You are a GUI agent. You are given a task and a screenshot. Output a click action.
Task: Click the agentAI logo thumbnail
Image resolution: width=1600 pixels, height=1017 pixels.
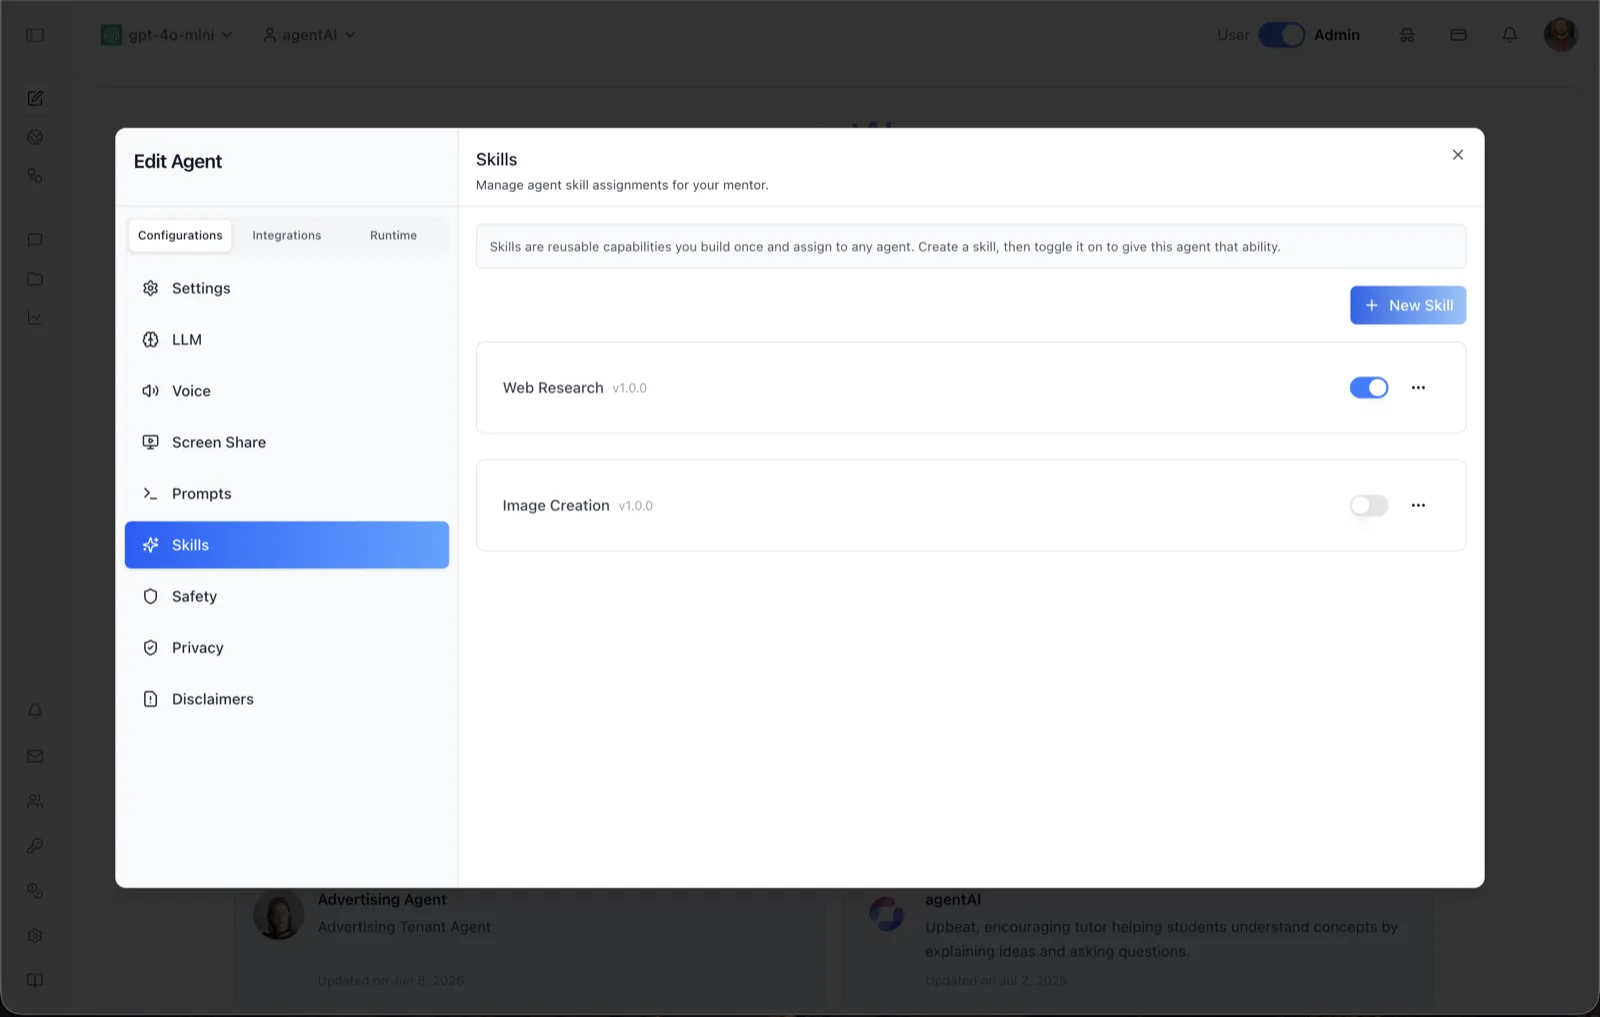[x=886, y=914]
